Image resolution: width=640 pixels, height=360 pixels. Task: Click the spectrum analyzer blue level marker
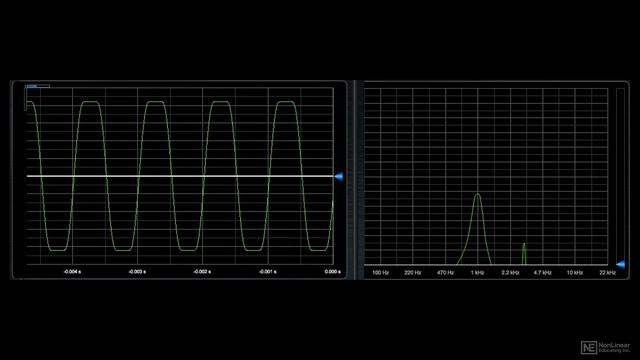click(x=620, y=264)
